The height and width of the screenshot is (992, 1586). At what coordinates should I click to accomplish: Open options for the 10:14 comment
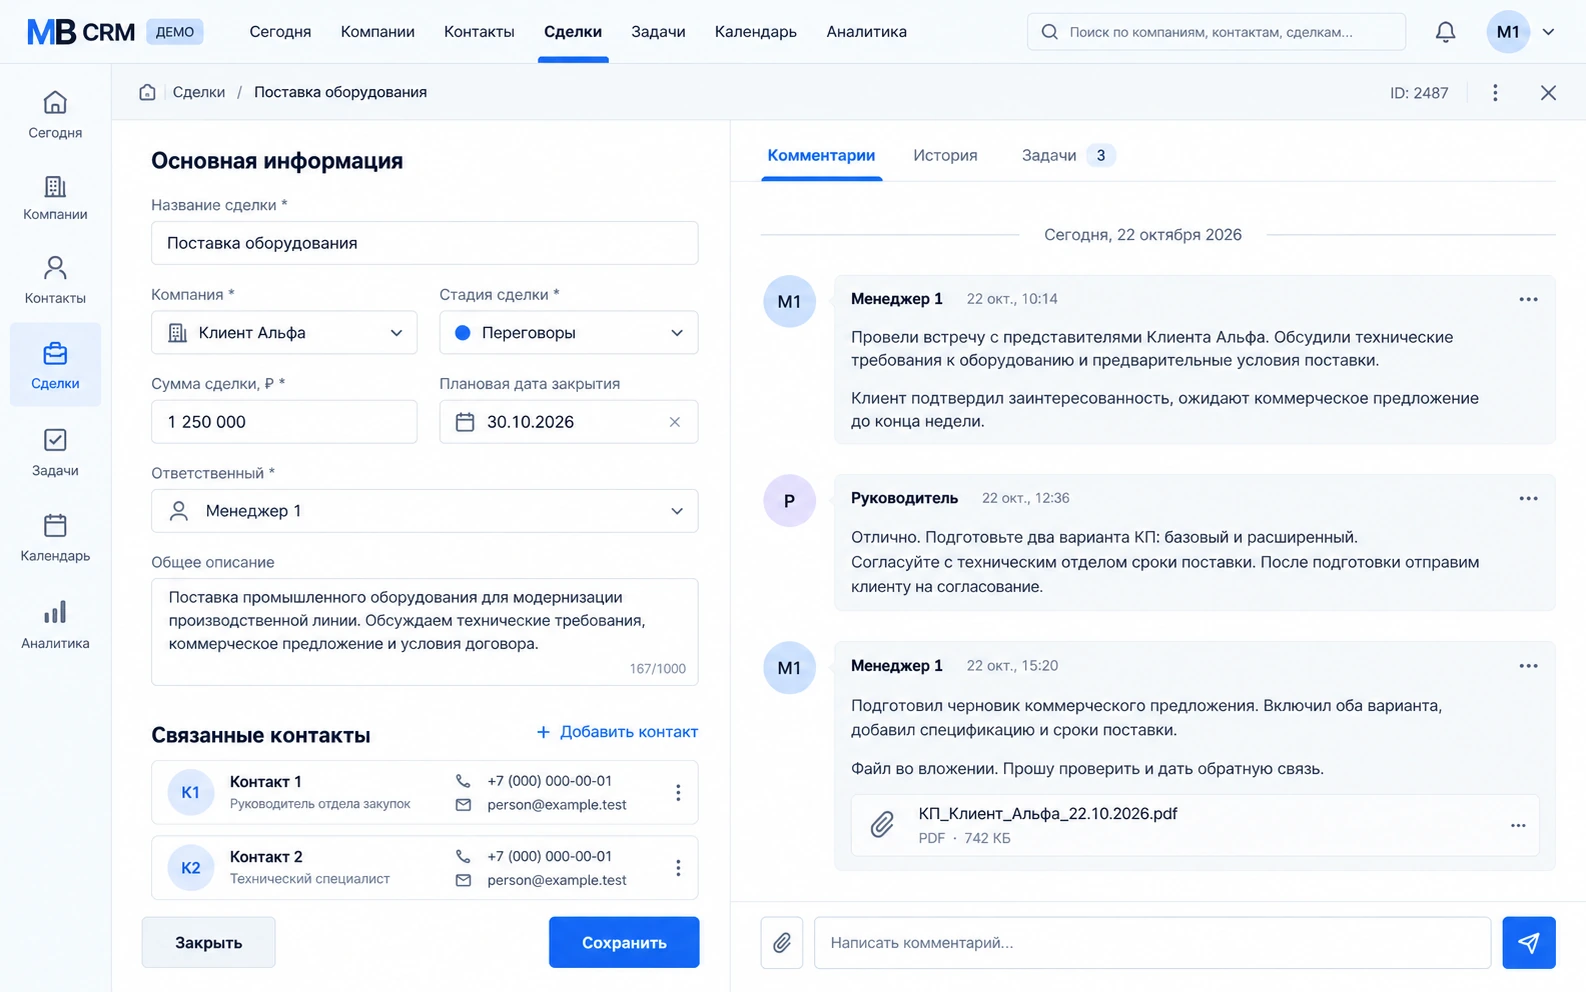1528,299
